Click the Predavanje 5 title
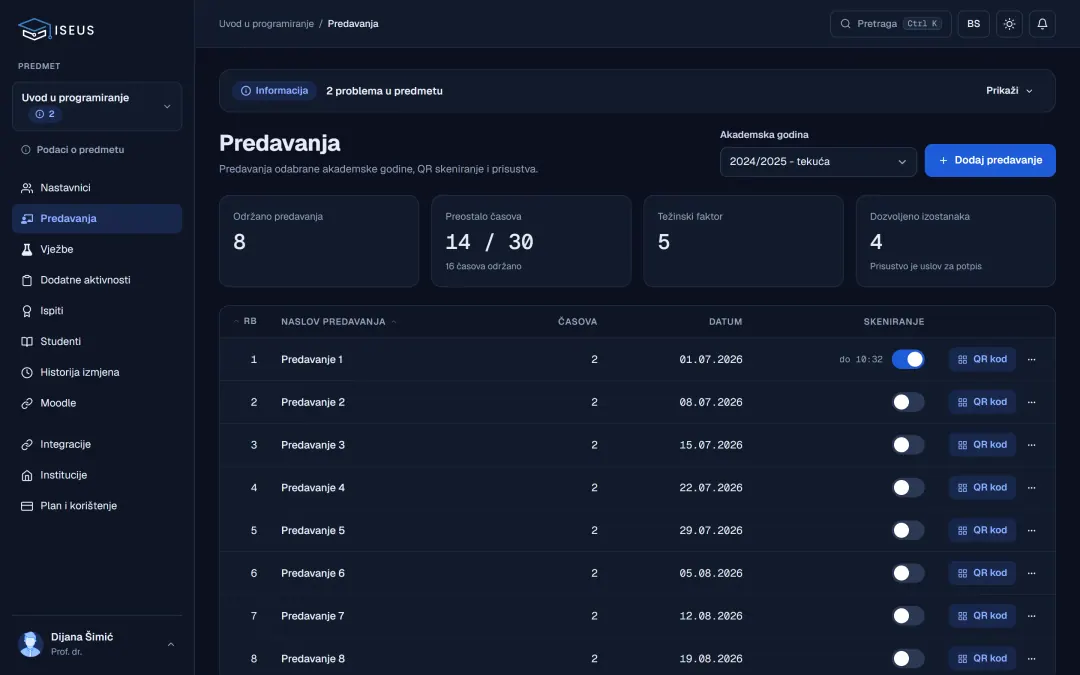The image size is (1080, 675). [x=313, y=530]
